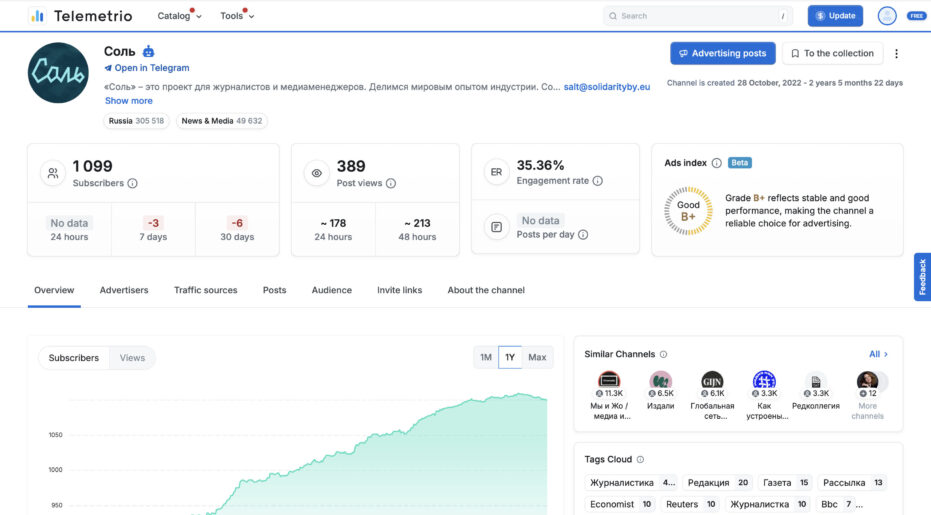Click info icon next to Posts per day
Image resolution: width=931 pixels, height=515 pixels.
[x=583, y=235]
